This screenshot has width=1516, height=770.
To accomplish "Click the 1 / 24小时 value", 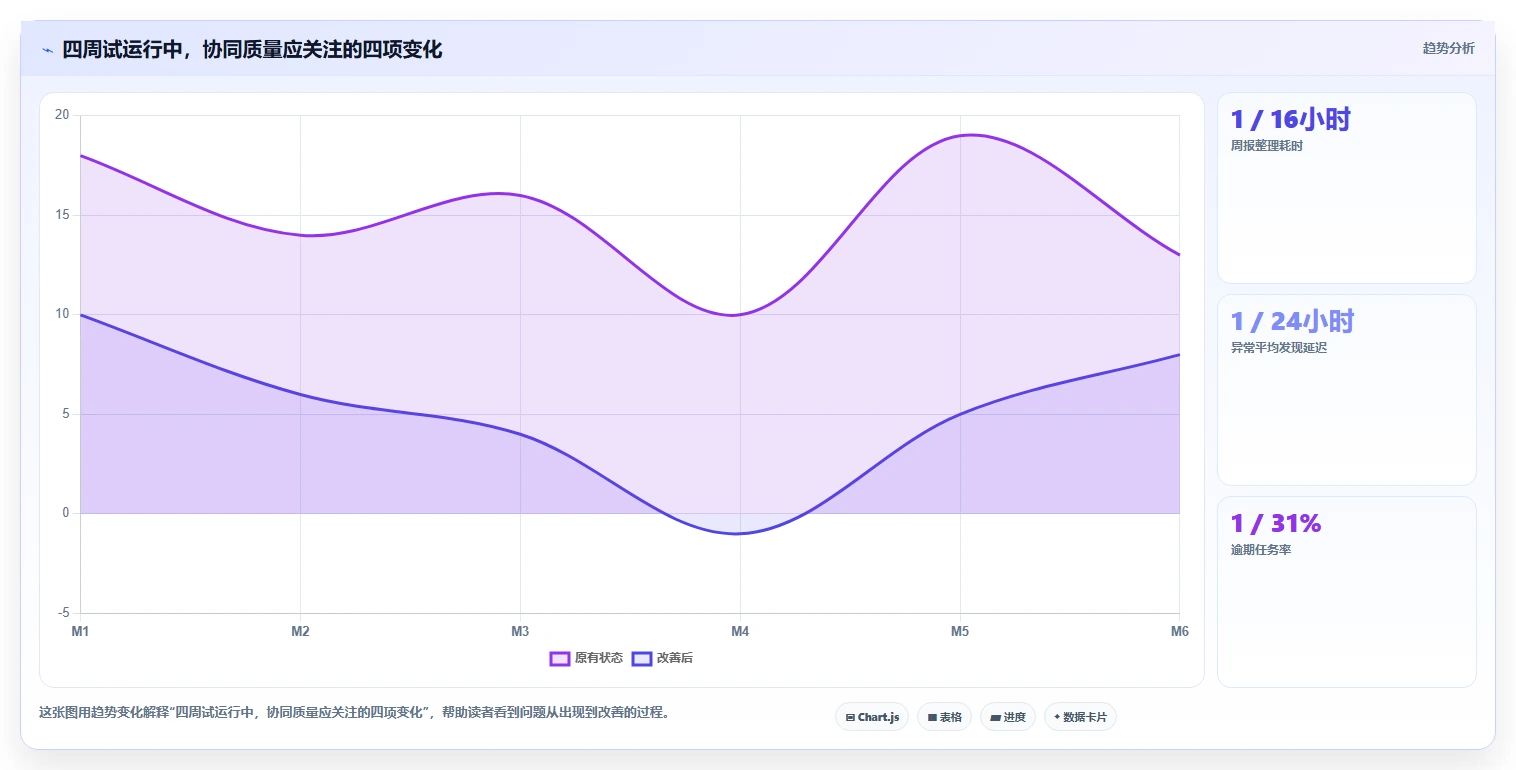I will point(1292,322).
